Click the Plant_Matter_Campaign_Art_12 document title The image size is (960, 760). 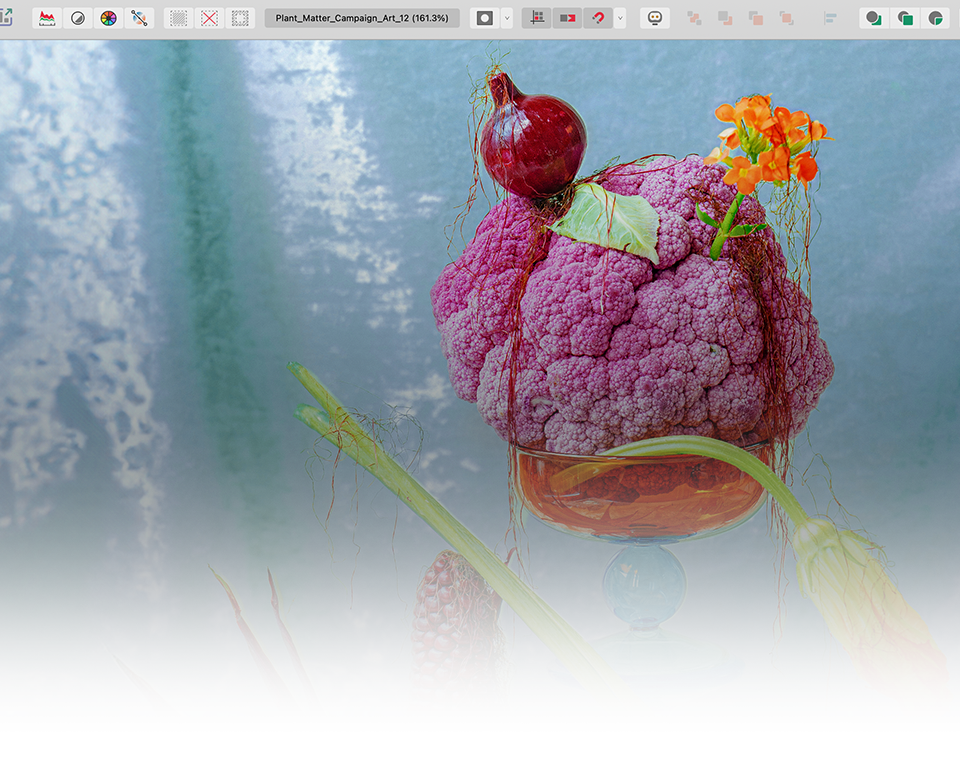(362, 18)
